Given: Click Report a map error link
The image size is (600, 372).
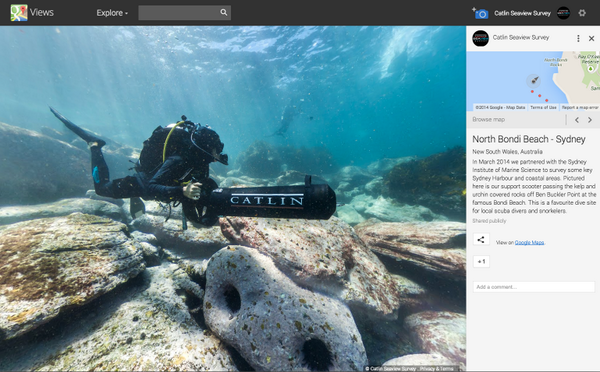Looking at the screenshot, I should coord(580,108).
